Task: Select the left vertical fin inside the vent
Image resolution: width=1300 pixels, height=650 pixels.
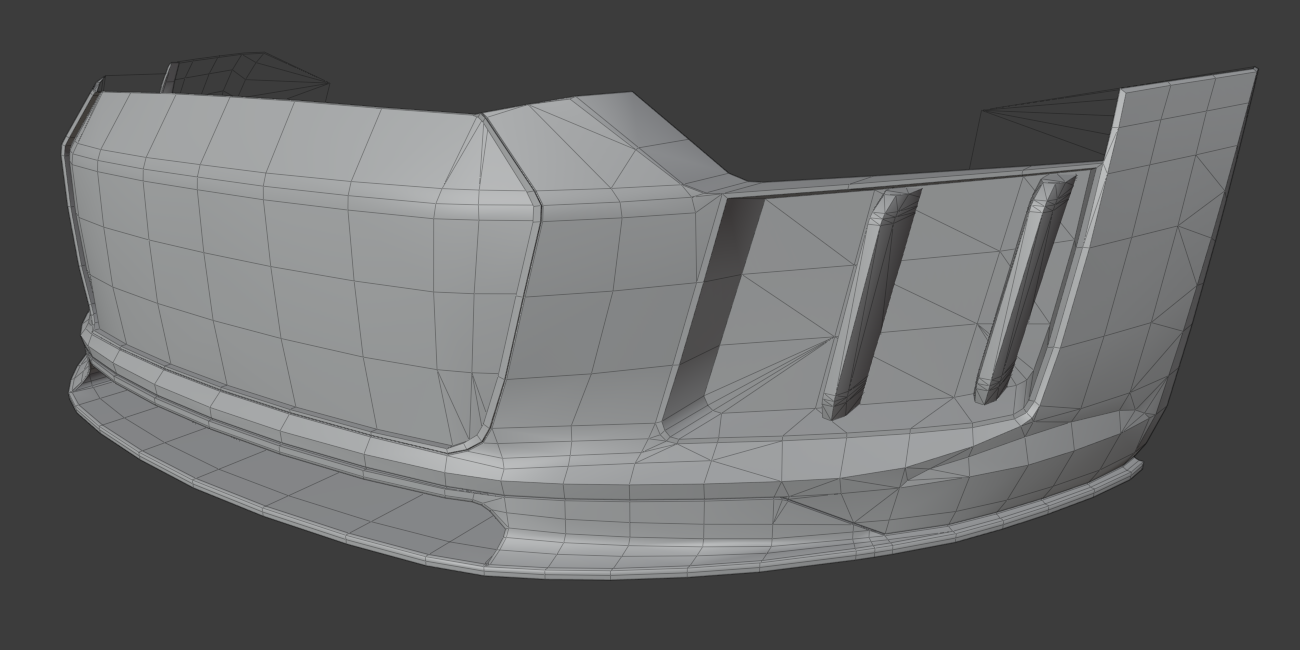Action: tap(868, 300)
